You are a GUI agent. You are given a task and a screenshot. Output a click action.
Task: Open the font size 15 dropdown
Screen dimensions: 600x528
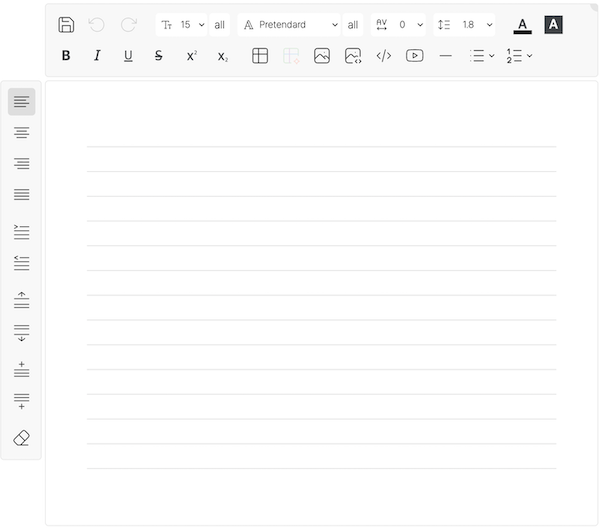point(181,25)
